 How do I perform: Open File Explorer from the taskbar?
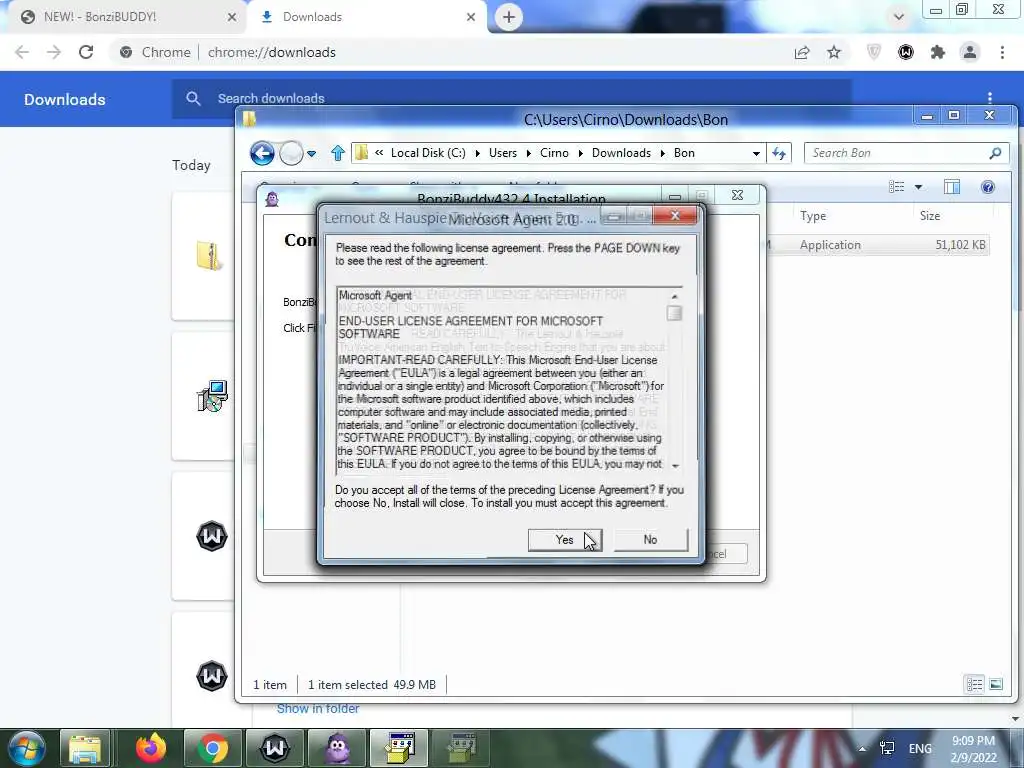pyautogui.click(x=85, y=748)
